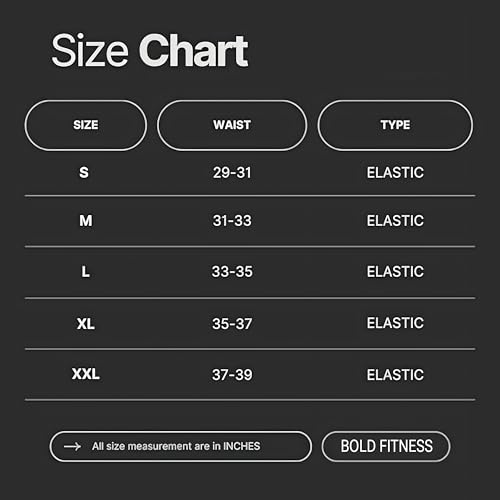The image size is (500, 500).
Task: Click ELASTIC type in the S row
Action: click(395, 173)
